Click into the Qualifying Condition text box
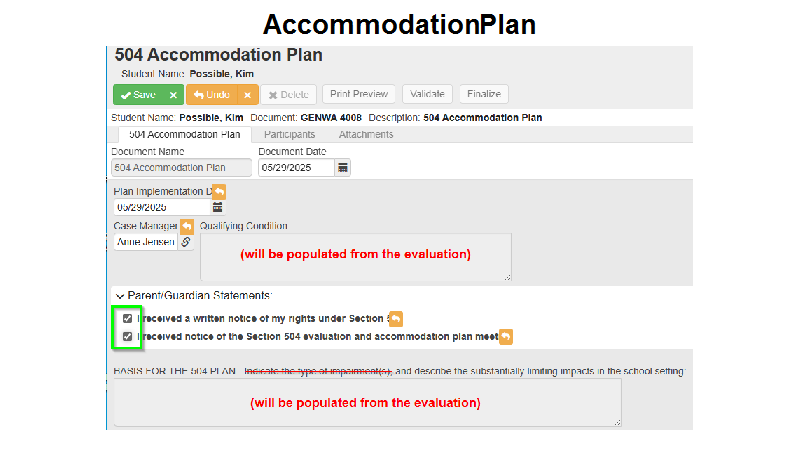Image resolution: width=800 pixels, height=450 pixels. [x=356, y=257]
